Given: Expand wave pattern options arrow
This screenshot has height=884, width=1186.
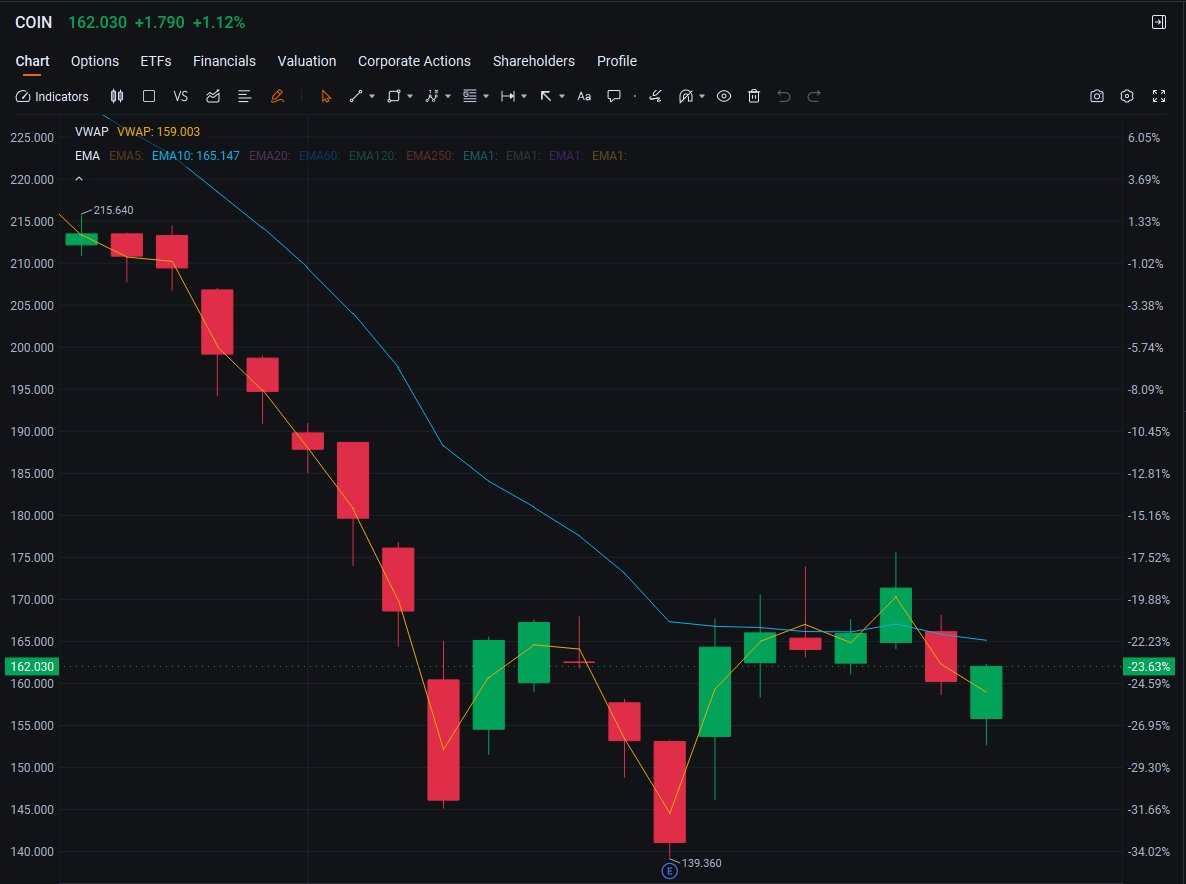Looking at the screenshot, I should pyautogui.click(x=448, y=96).
